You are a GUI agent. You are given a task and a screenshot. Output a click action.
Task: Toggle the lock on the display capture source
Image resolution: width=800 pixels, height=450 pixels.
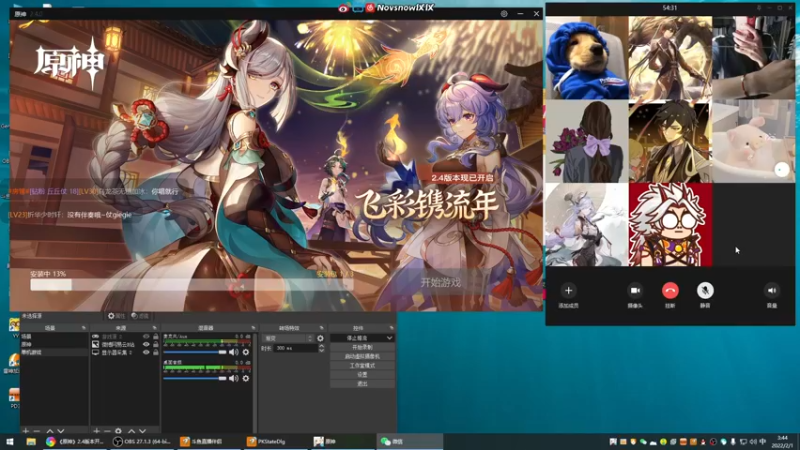(156, 352)
